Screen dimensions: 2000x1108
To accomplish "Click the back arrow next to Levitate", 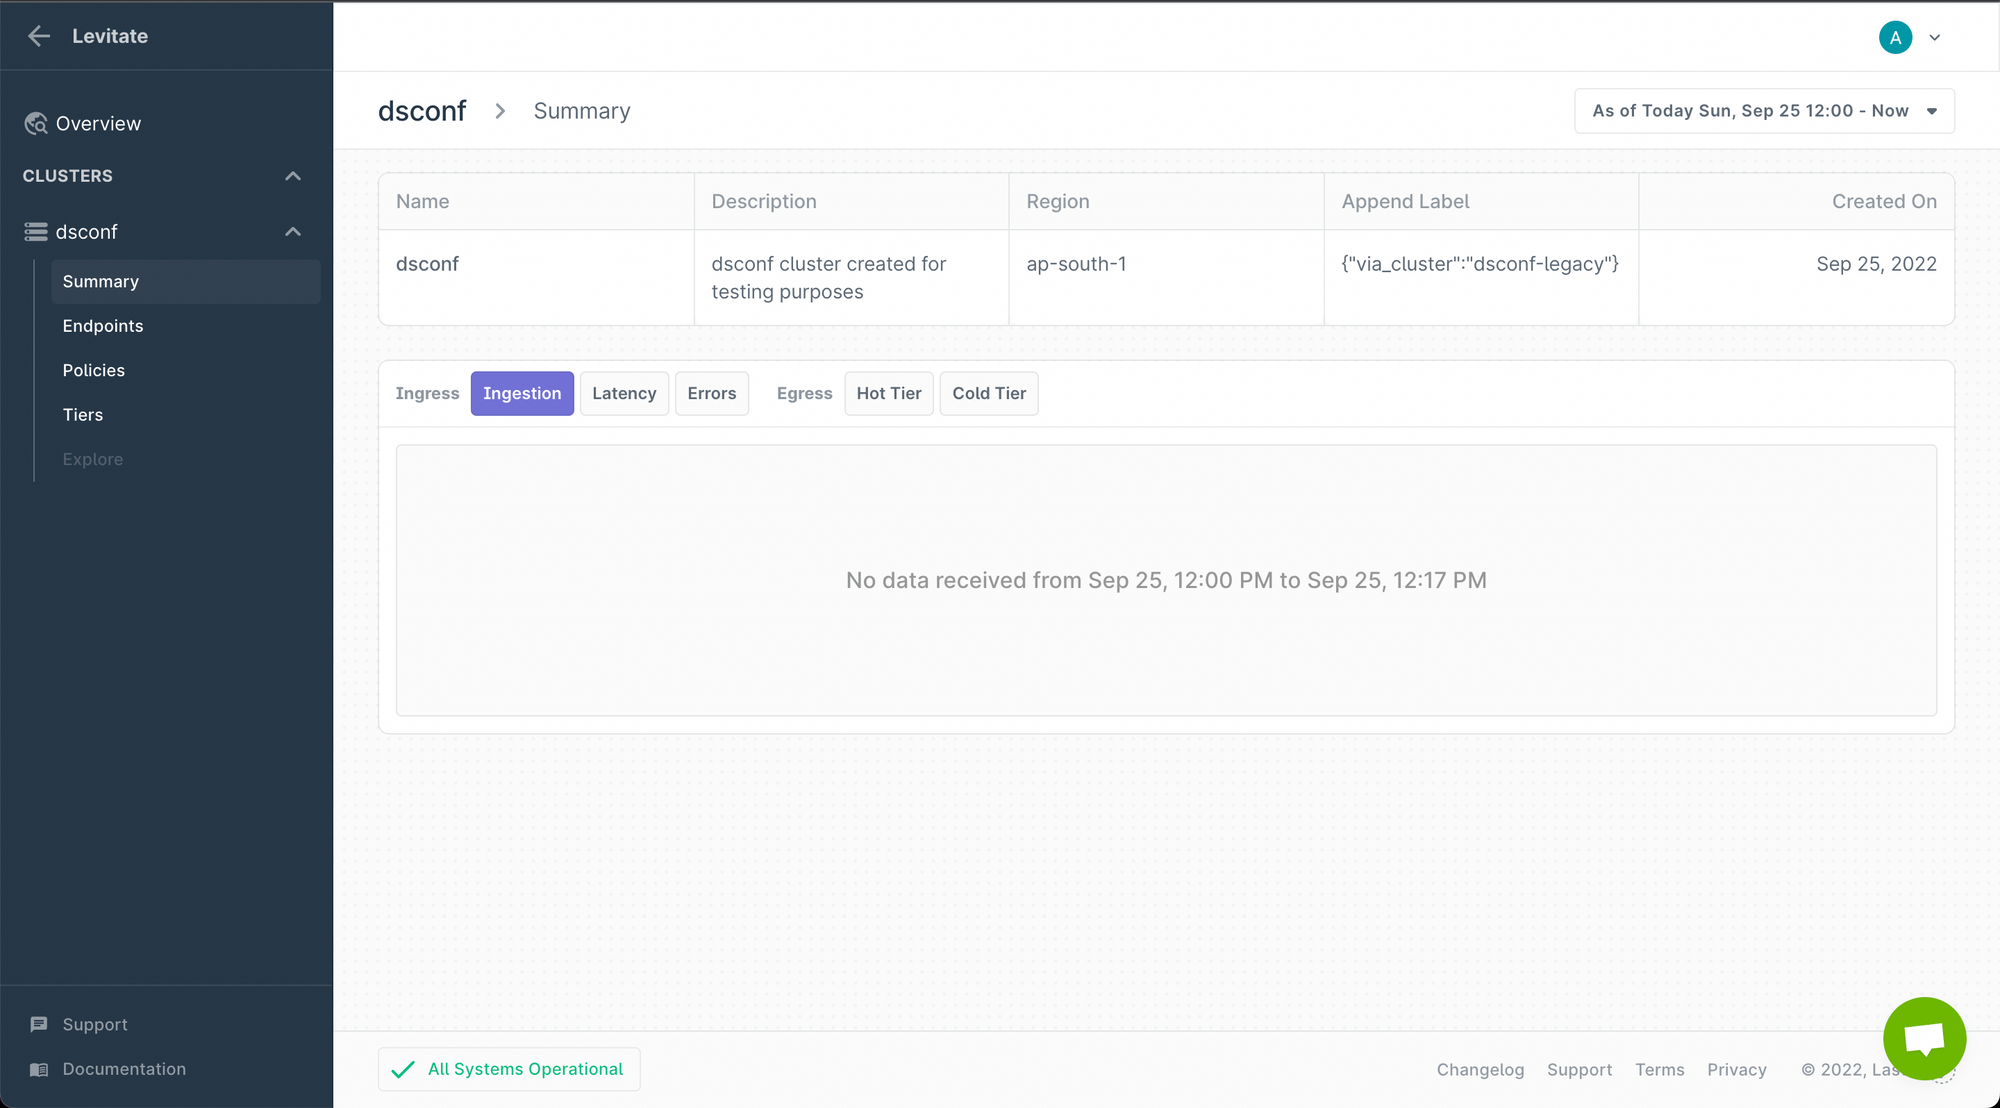I will pos(39,36).
